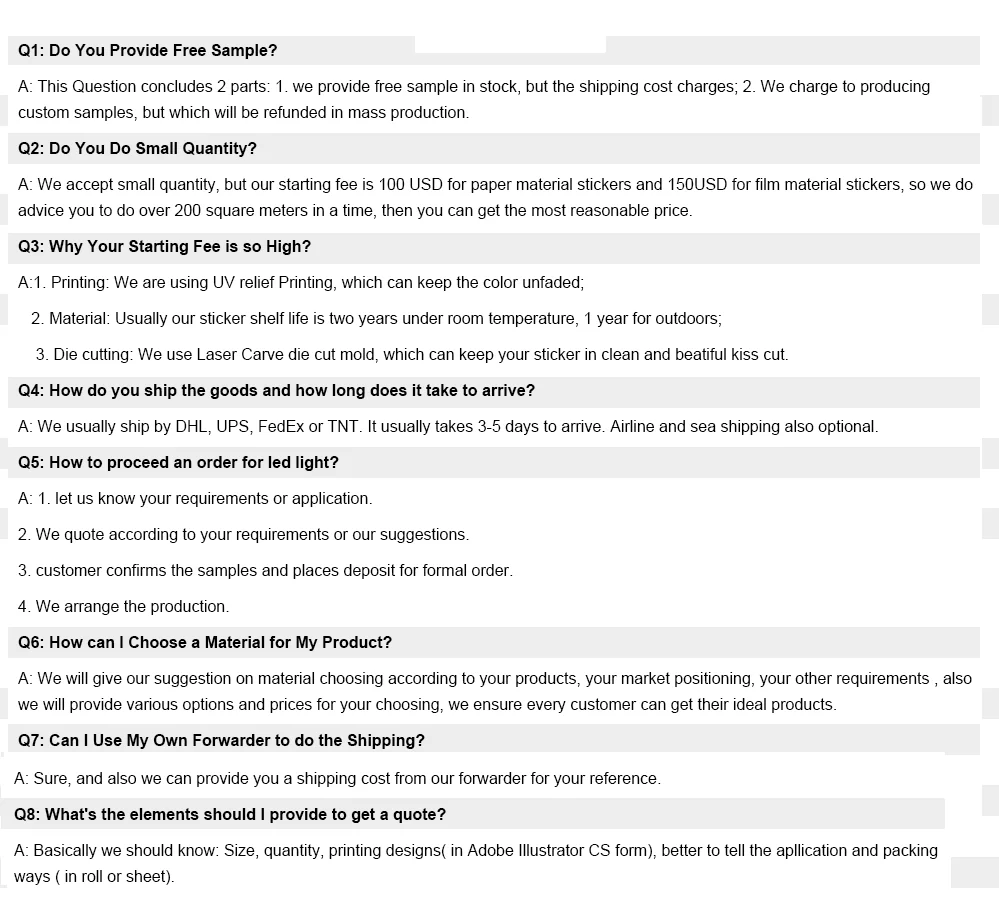Viewport: 999px width, 912px height.
Task: Click the answer about forwarder shipping cost reference
Action: (x=337, y=779)
